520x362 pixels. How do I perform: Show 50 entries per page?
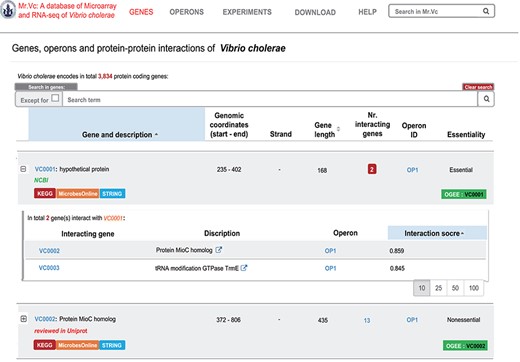click(x=455, y=288)
